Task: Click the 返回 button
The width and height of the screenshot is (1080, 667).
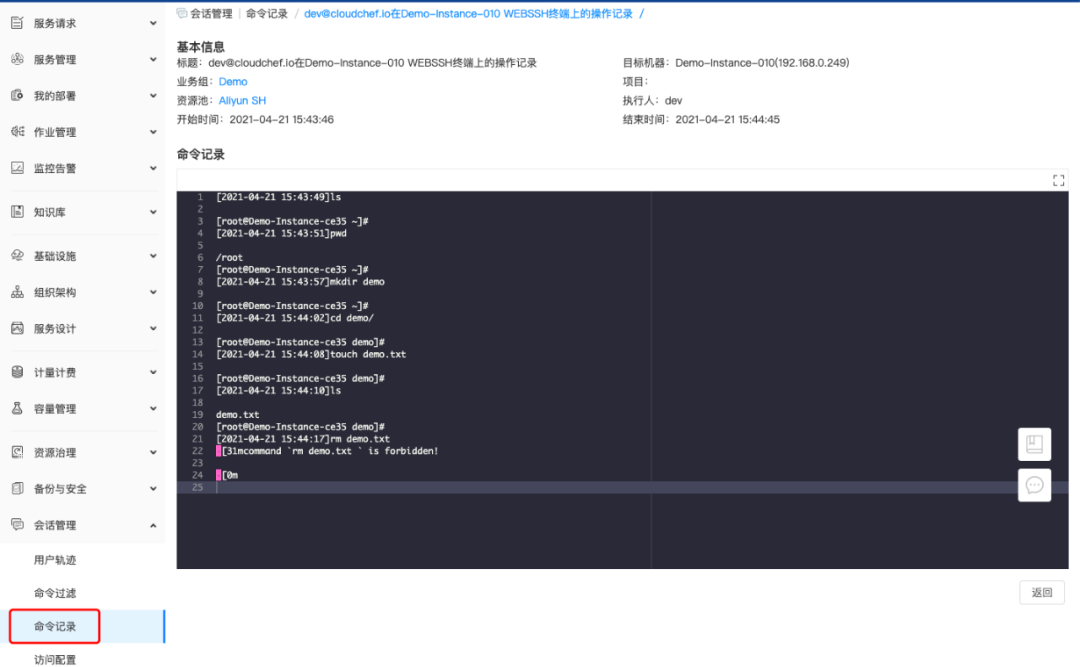Action: [1041, 593]
